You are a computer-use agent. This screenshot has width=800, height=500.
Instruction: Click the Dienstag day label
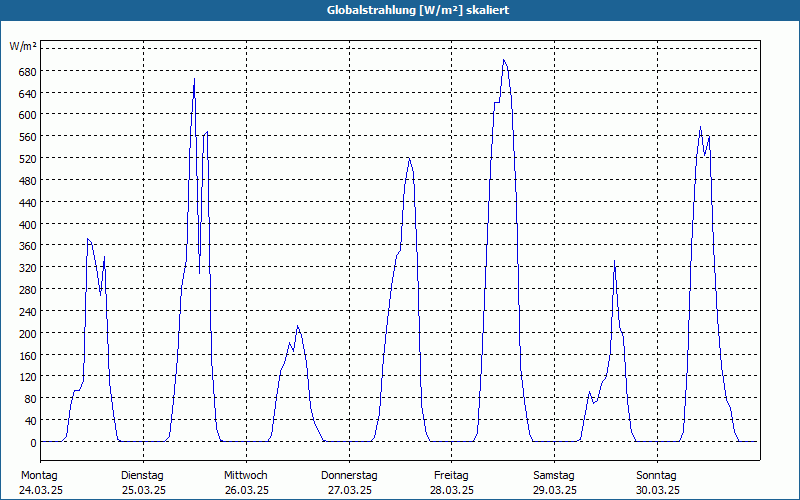pos(142,476)
